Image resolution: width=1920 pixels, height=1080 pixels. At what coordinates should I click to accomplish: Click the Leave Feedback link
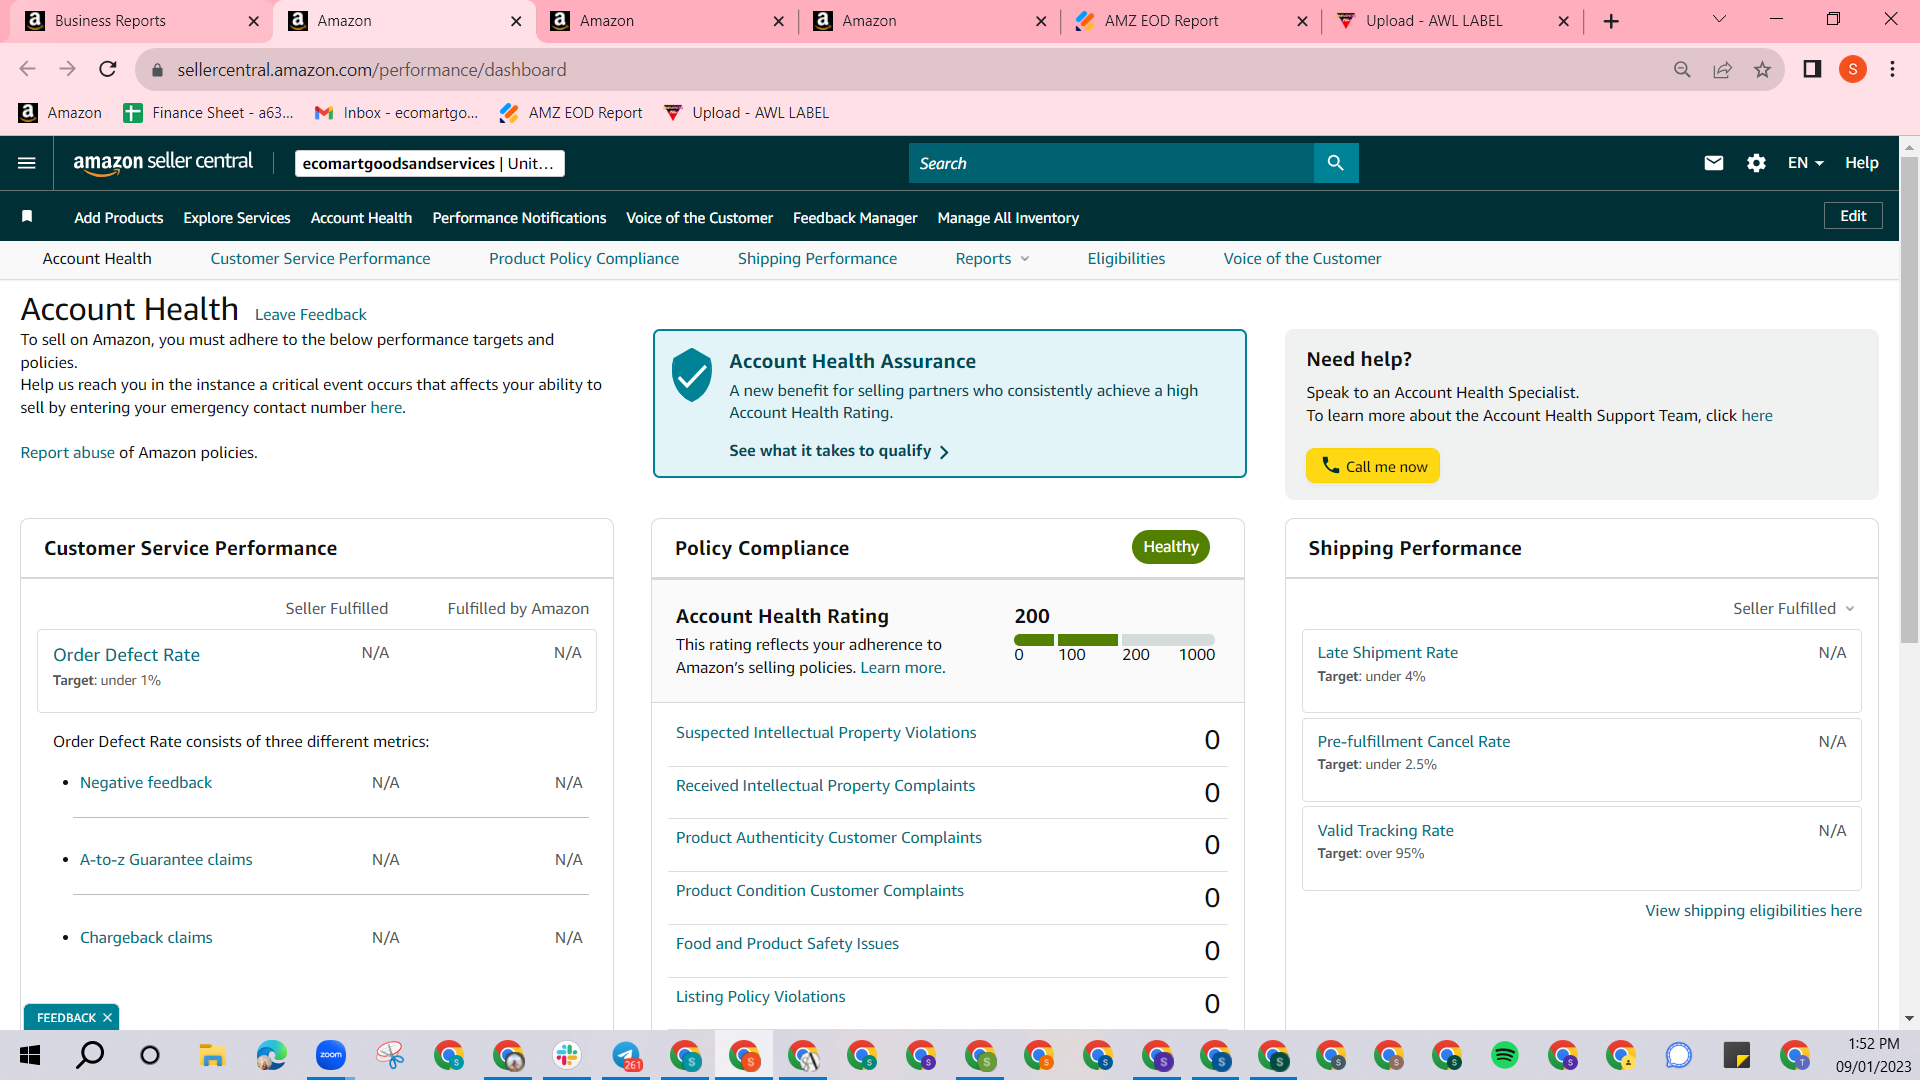click(311, 315)
